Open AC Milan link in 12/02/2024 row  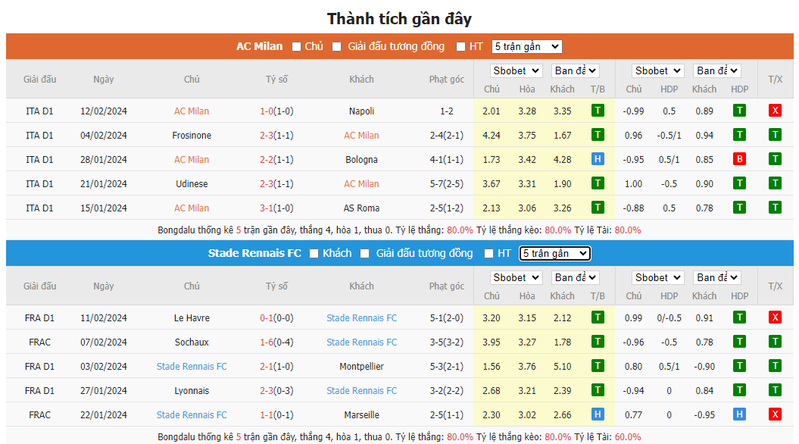[x=192, y=111]
